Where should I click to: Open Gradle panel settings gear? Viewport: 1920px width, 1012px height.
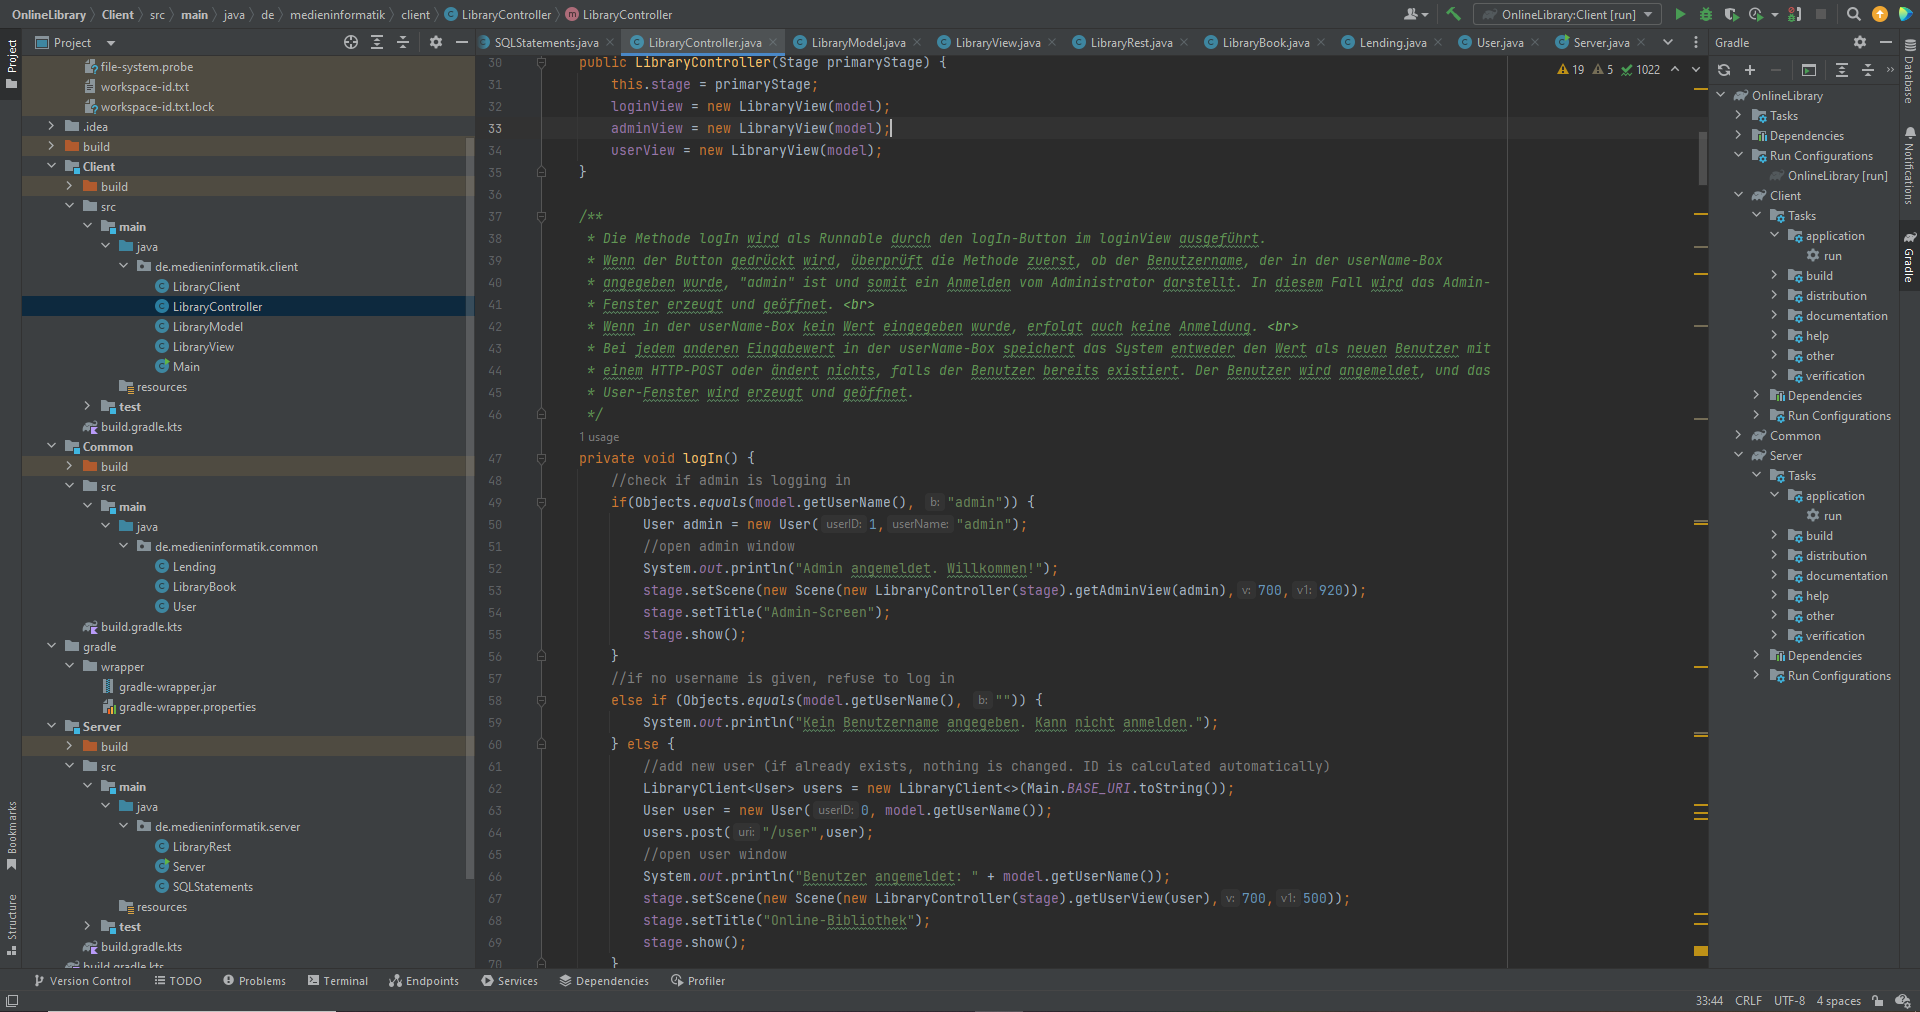tap(1859, 42)
